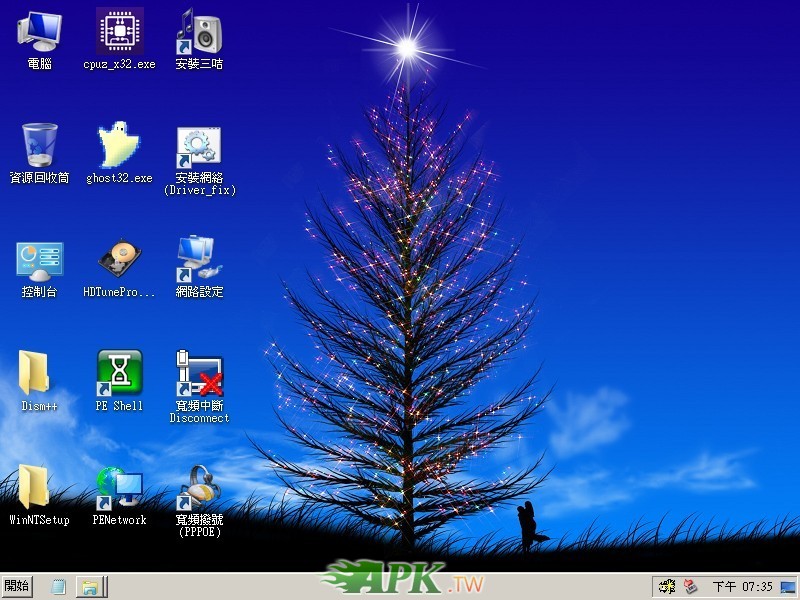Select the 資源回收筒 recycle bin icon
This screenshot has height=600, width=800.
click(40, 145)
